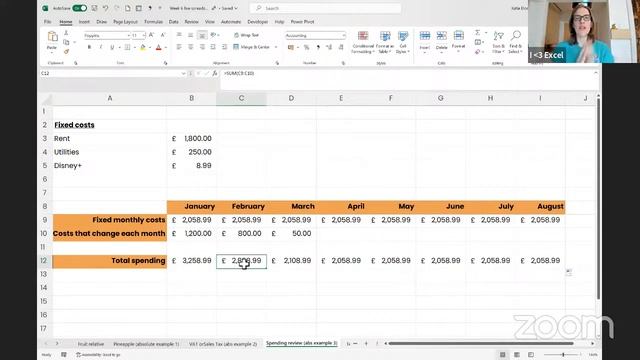Open Conditional Formatting menu
This screenshot has height=360, width=640.
(x=363, y=42)
